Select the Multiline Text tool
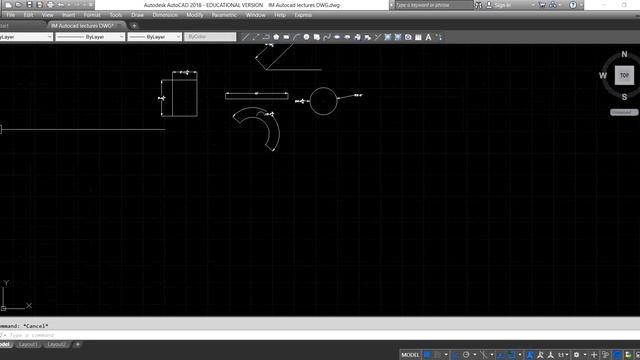 (429, 37)
